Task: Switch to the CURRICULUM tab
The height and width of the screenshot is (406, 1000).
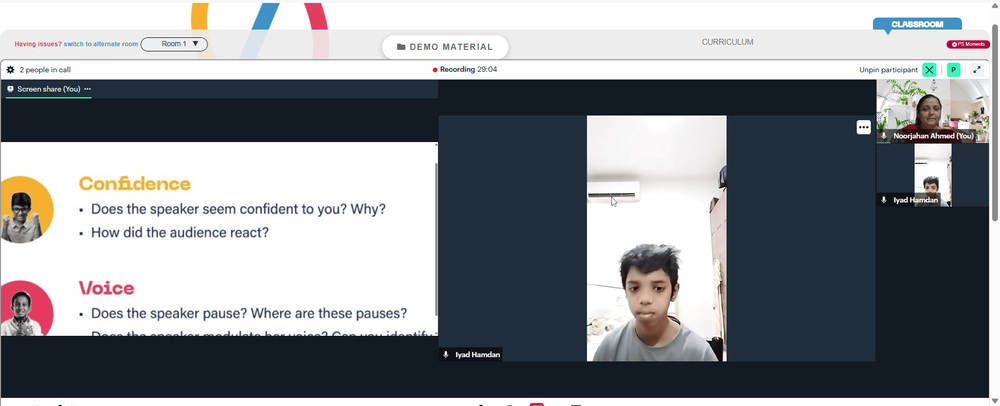Action: coord(728,42)
